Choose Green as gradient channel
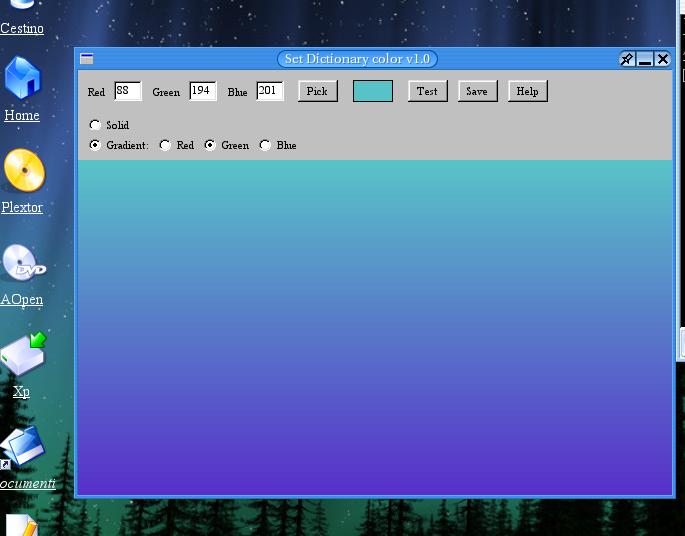Screen dimensions: 685x536 coord(210,145)
